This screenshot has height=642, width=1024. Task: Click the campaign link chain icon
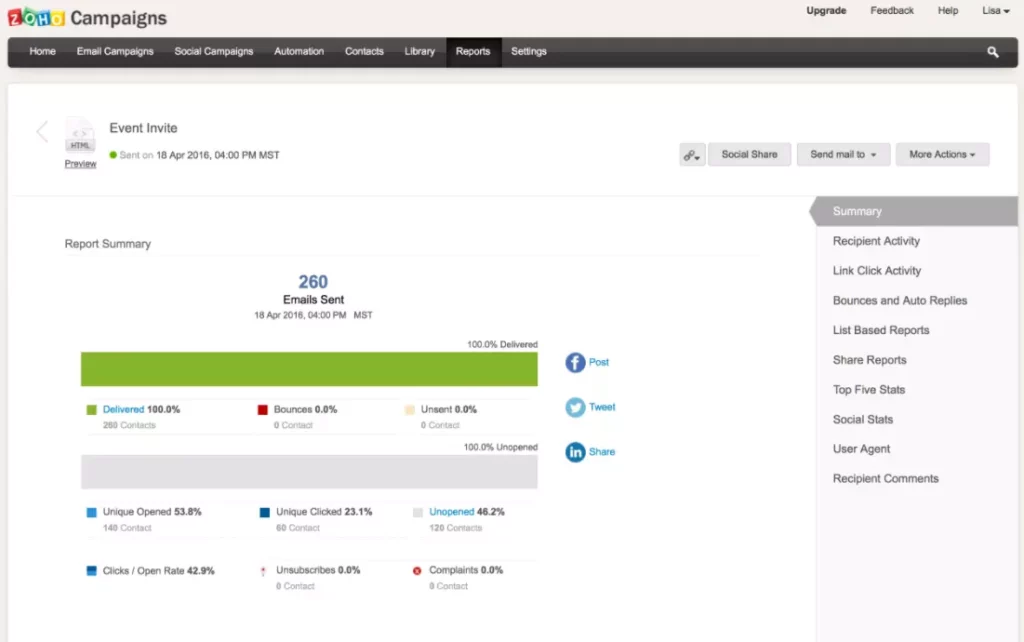(692, 154)
